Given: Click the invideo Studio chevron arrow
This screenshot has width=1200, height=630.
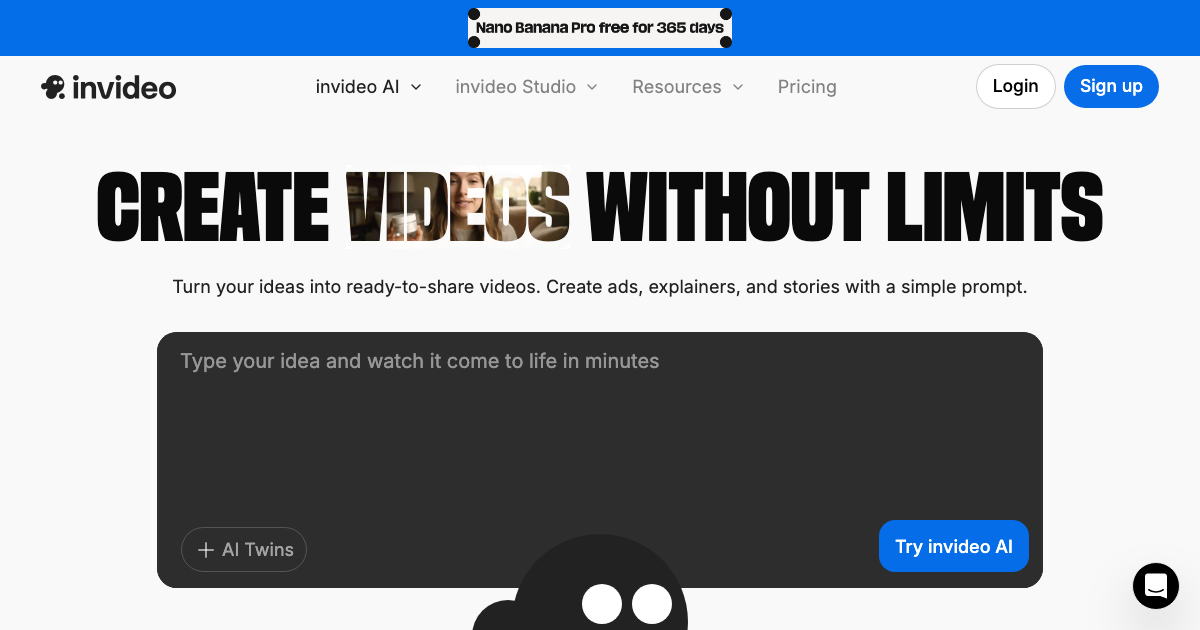Looking at the screenshot, I should tap(592, 87).
